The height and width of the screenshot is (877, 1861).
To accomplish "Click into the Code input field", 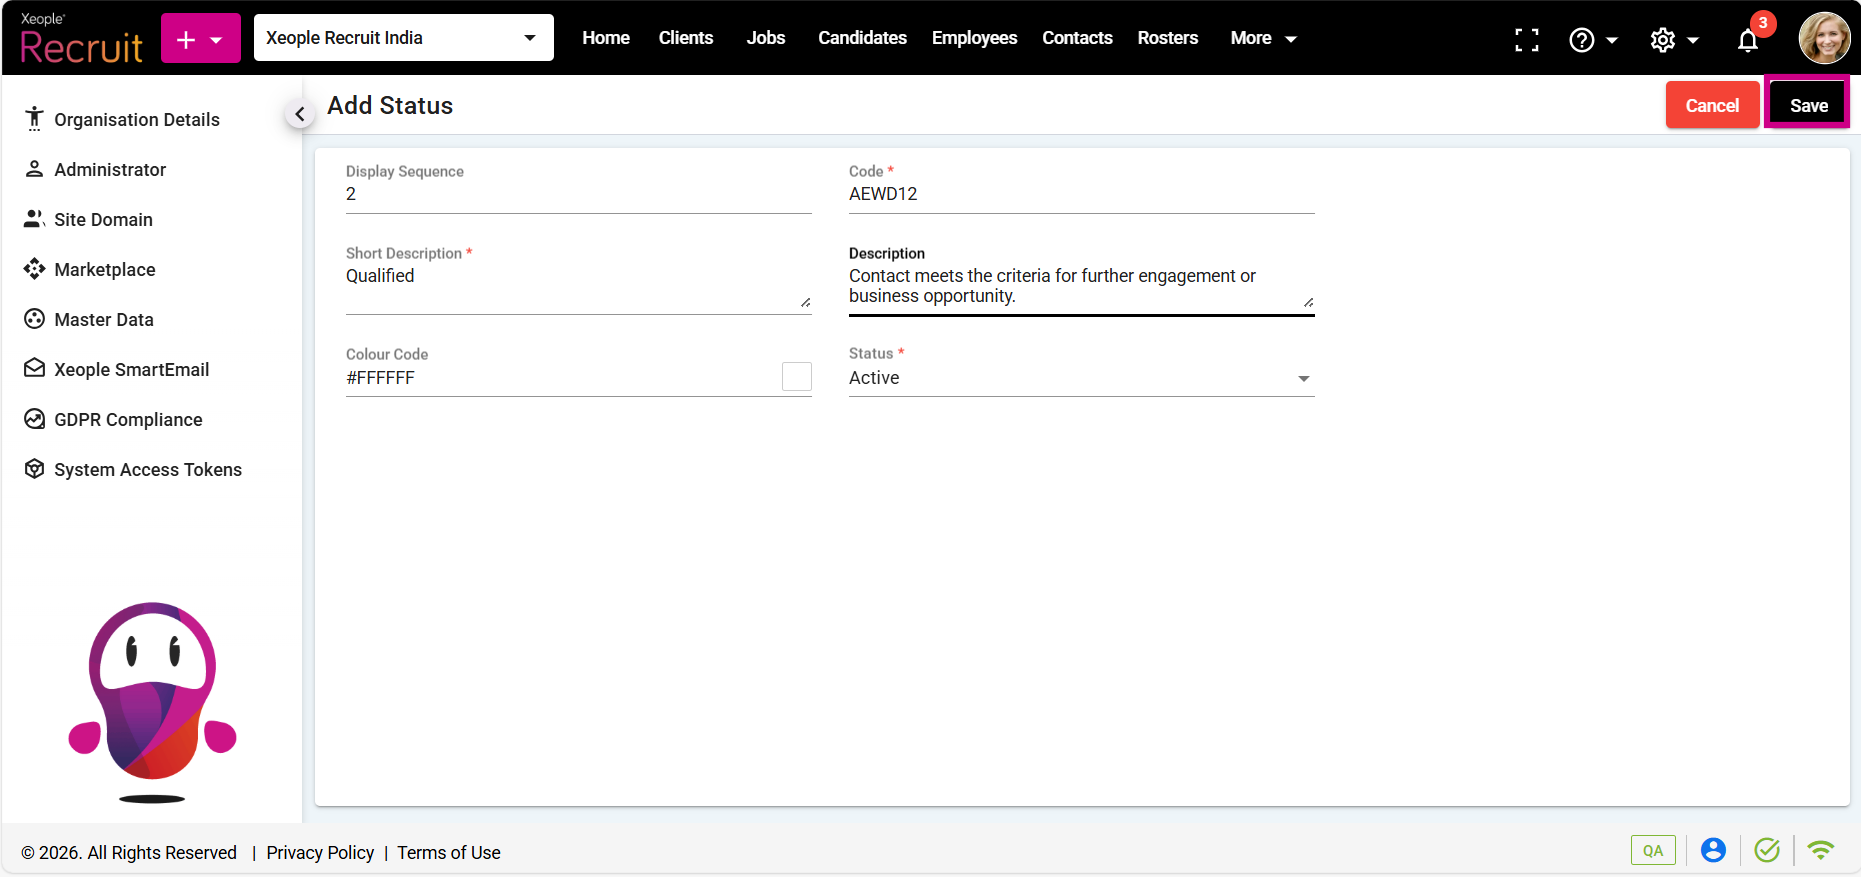I will tap(1080, 194).
